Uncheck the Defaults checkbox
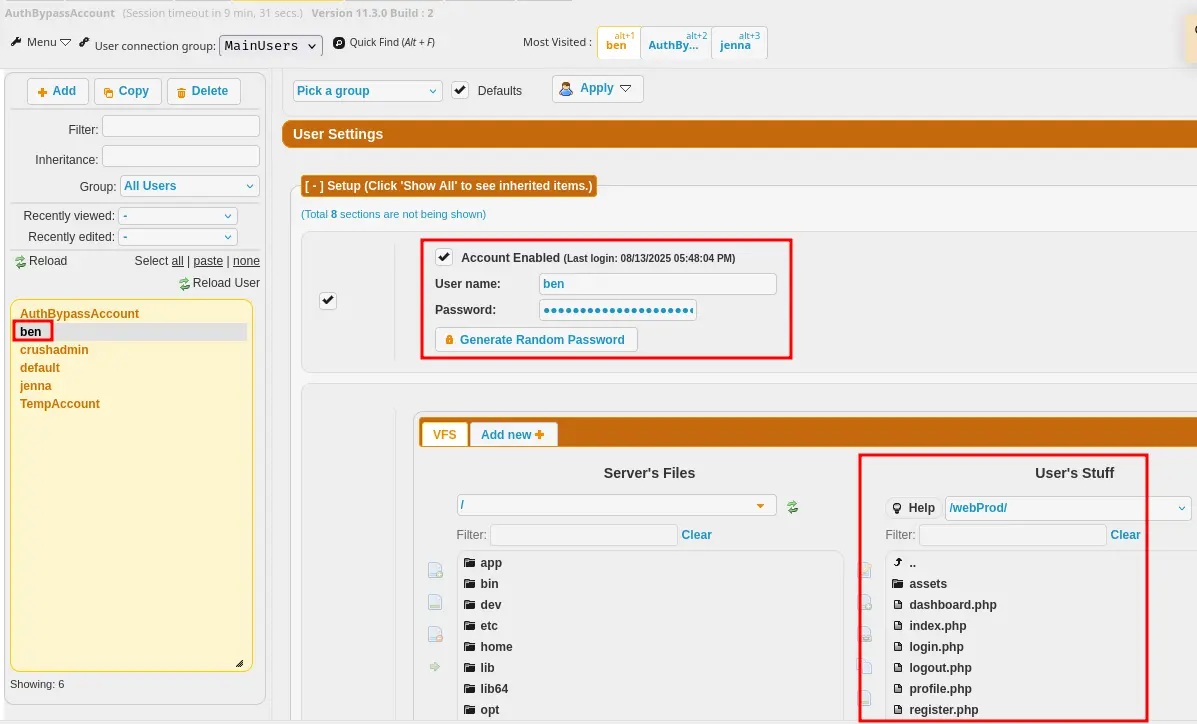 pyautogui.click(x=460, y=90)
